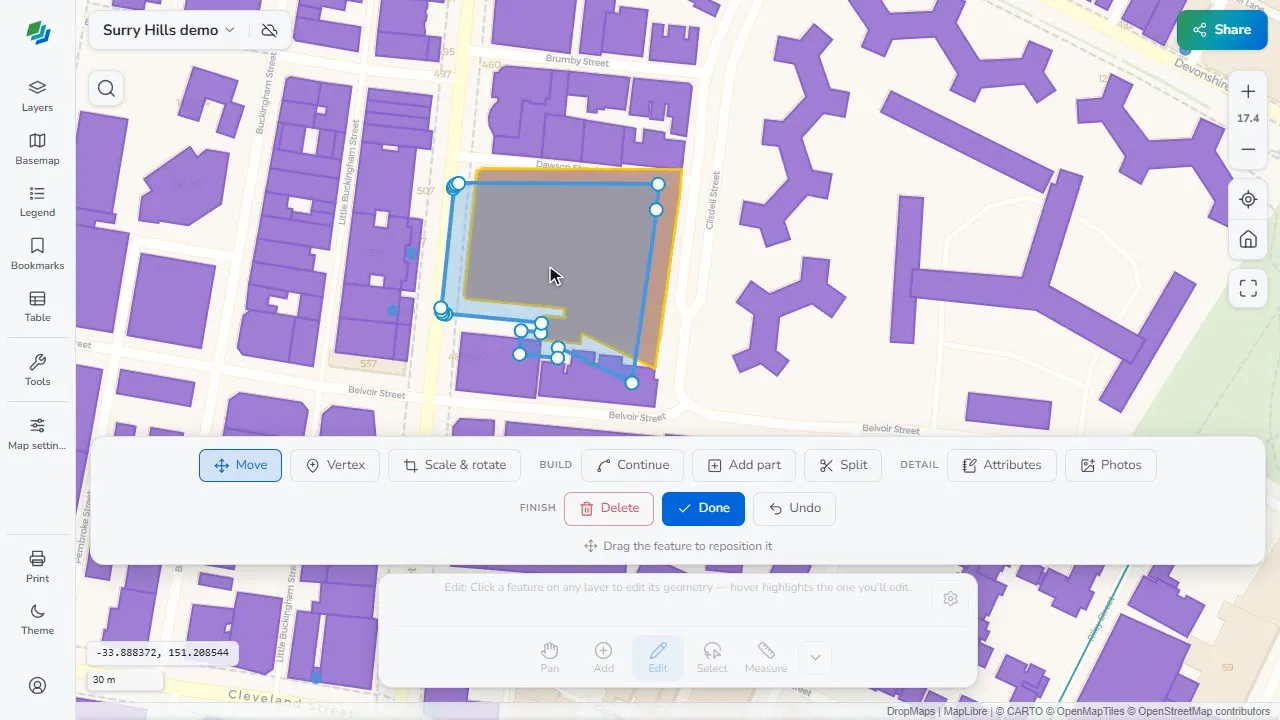Activate the Measure tool

tap(766, 657)
